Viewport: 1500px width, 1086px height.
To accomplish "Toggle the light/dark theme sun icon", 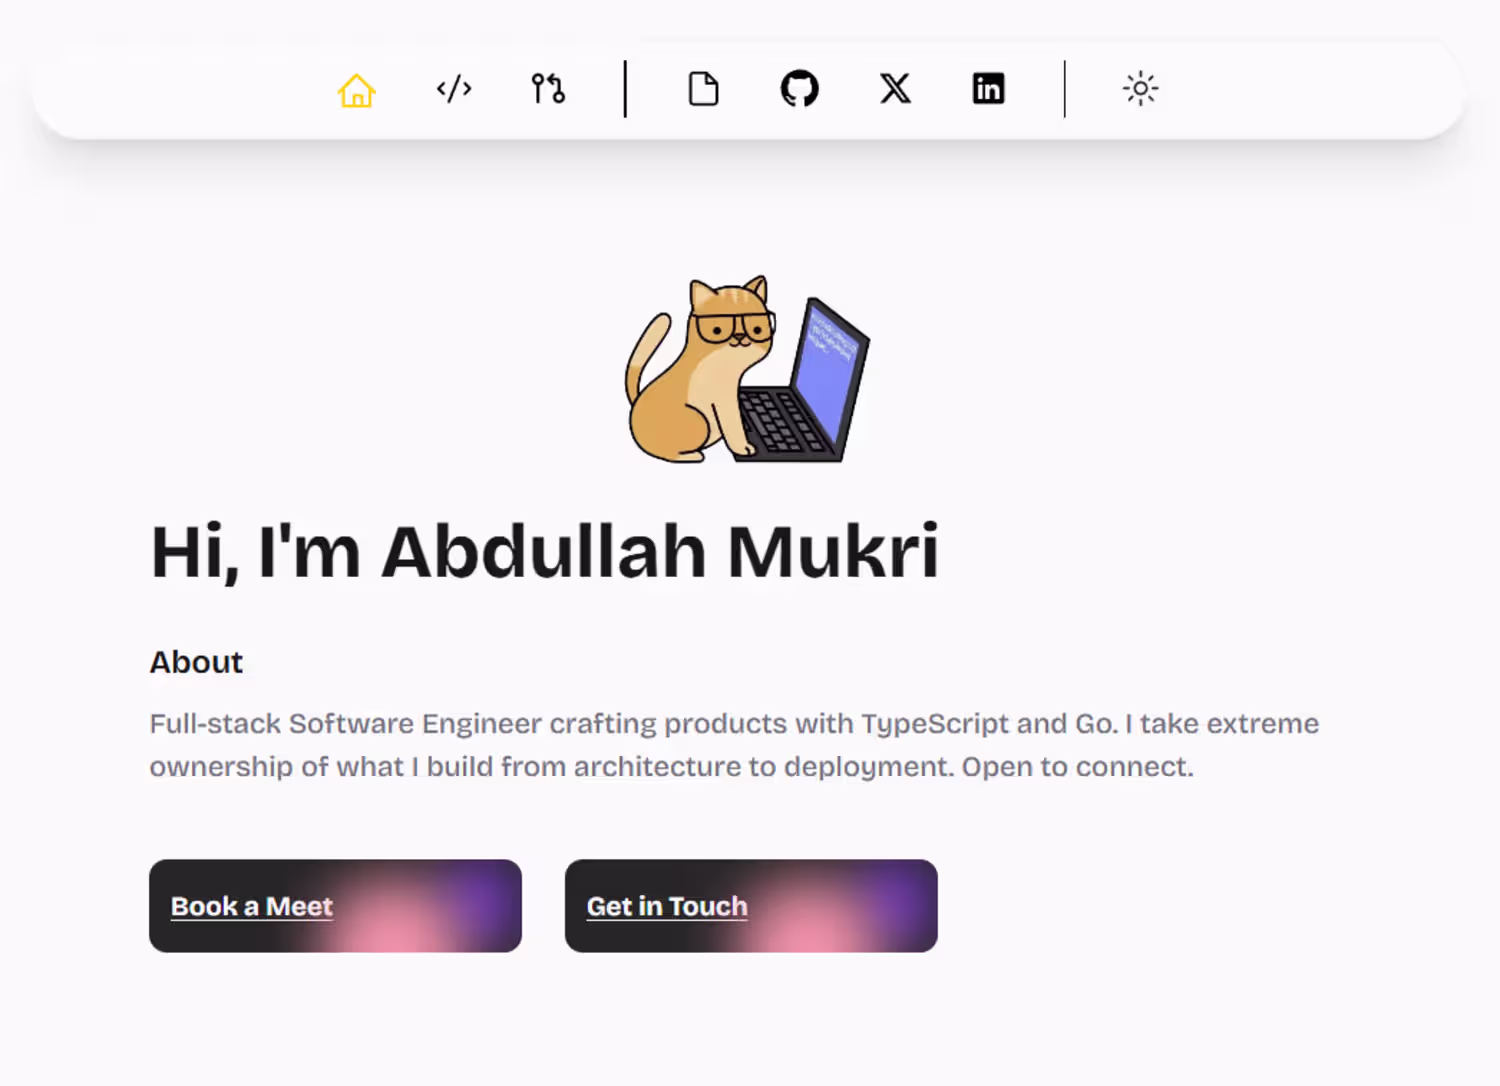I will point(1140,89).
